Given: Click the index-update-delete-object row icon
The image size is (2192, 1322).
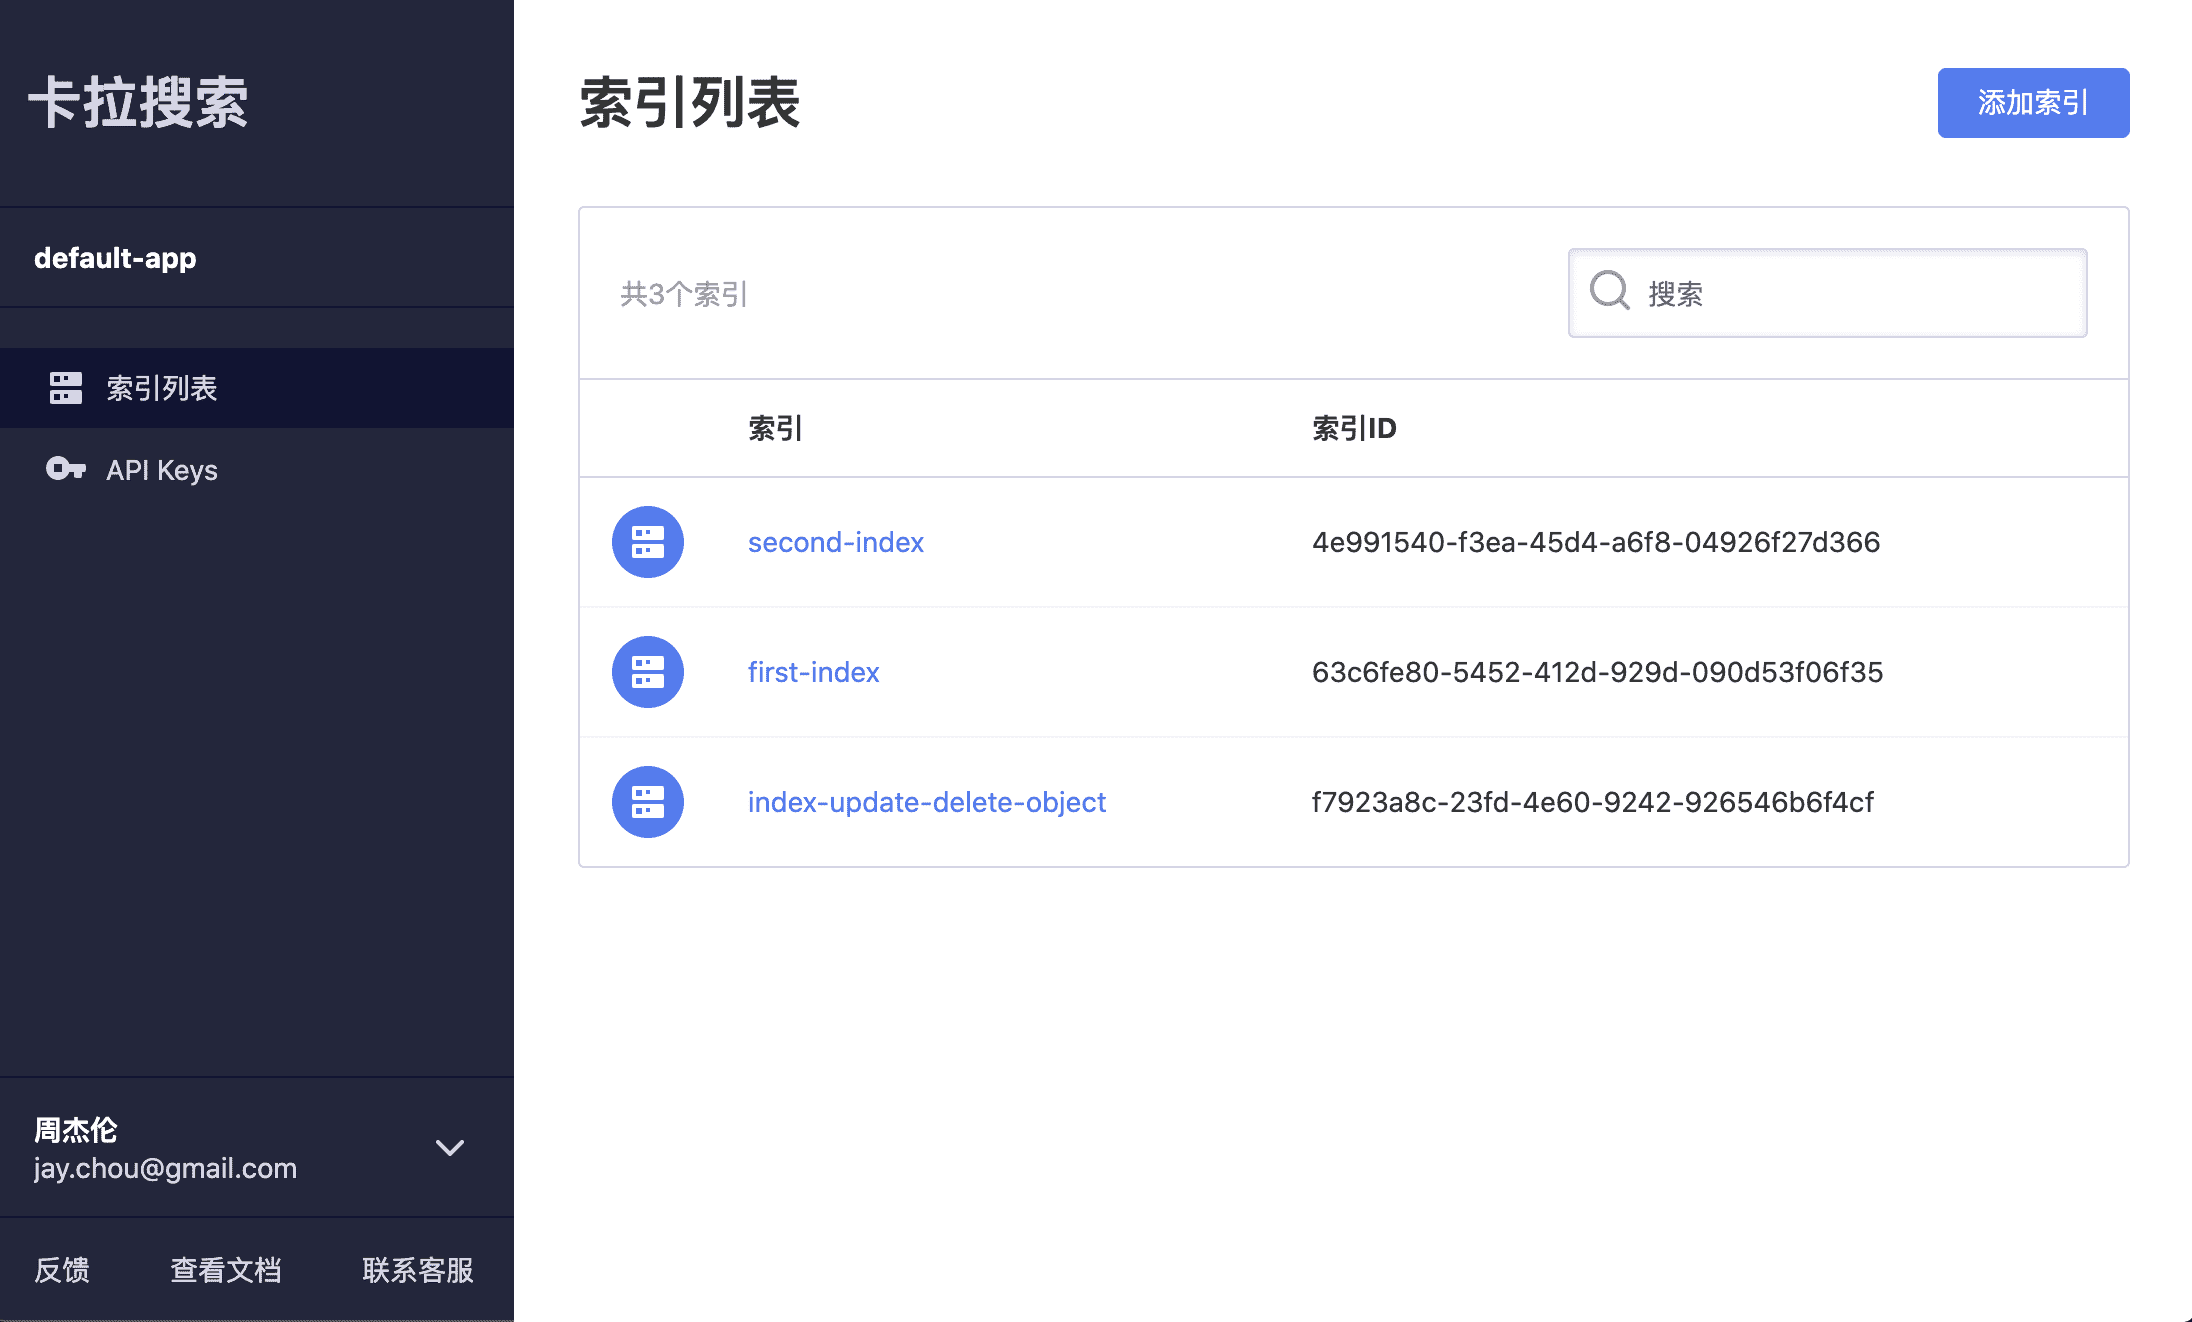Looking at the screenshot, I should coord(648,802).
